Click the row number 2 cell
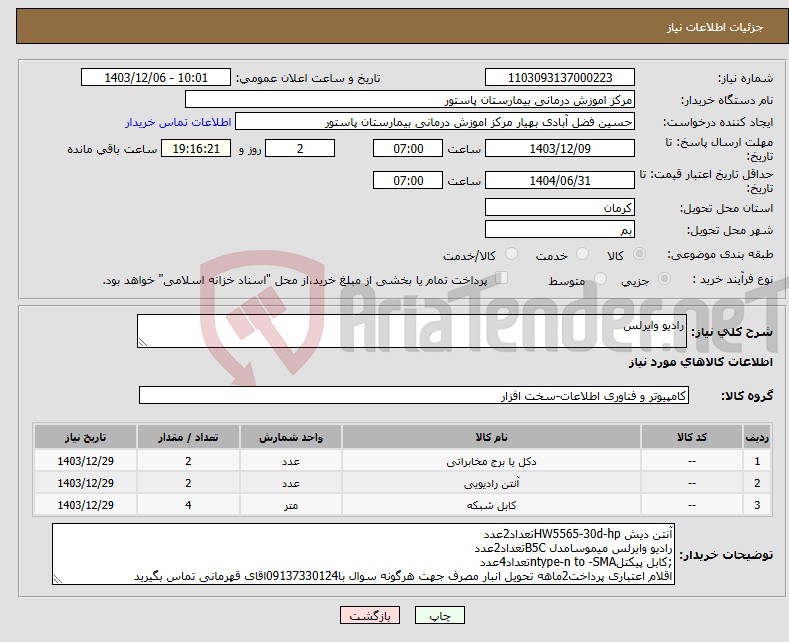Screen dimensions: 789x642 click(x=757, y=483)
